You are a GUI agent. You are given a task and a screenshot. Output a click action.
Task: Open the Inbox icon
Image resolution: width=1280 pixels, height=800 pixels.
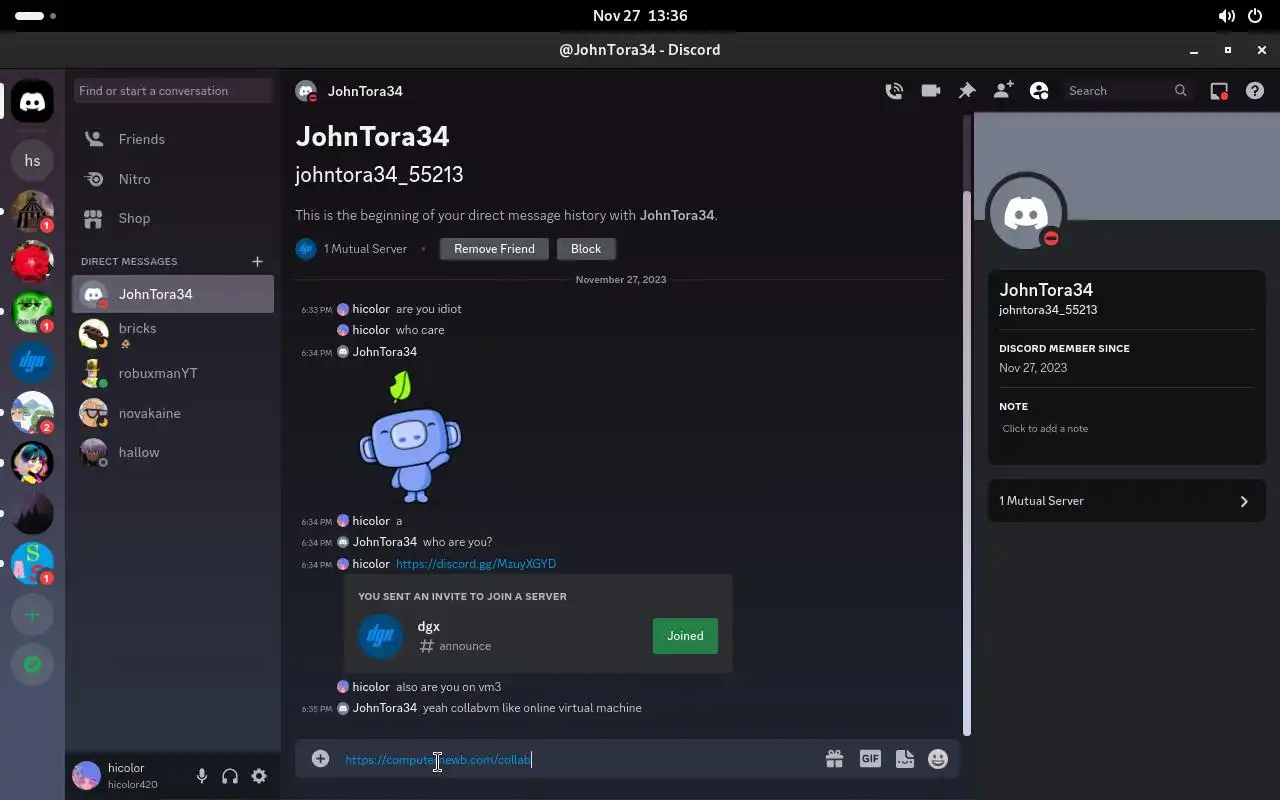(x=1219, y=91)
